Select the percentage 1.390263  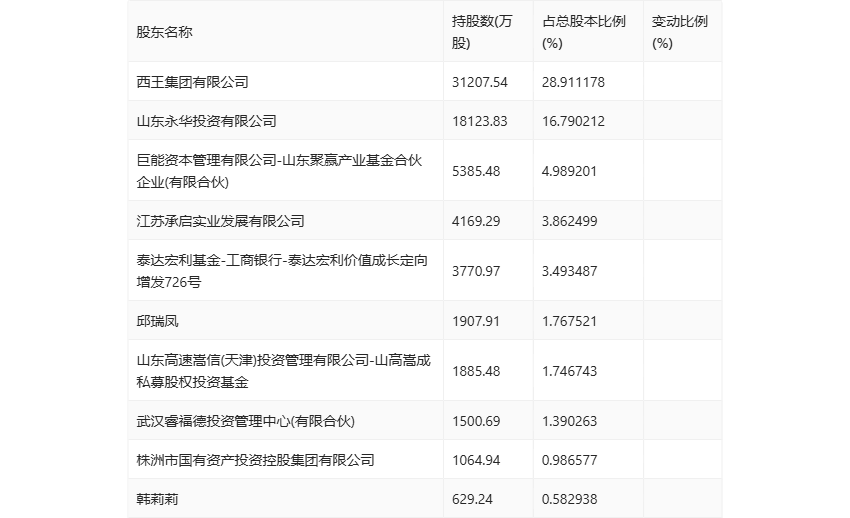click(569, 422)
